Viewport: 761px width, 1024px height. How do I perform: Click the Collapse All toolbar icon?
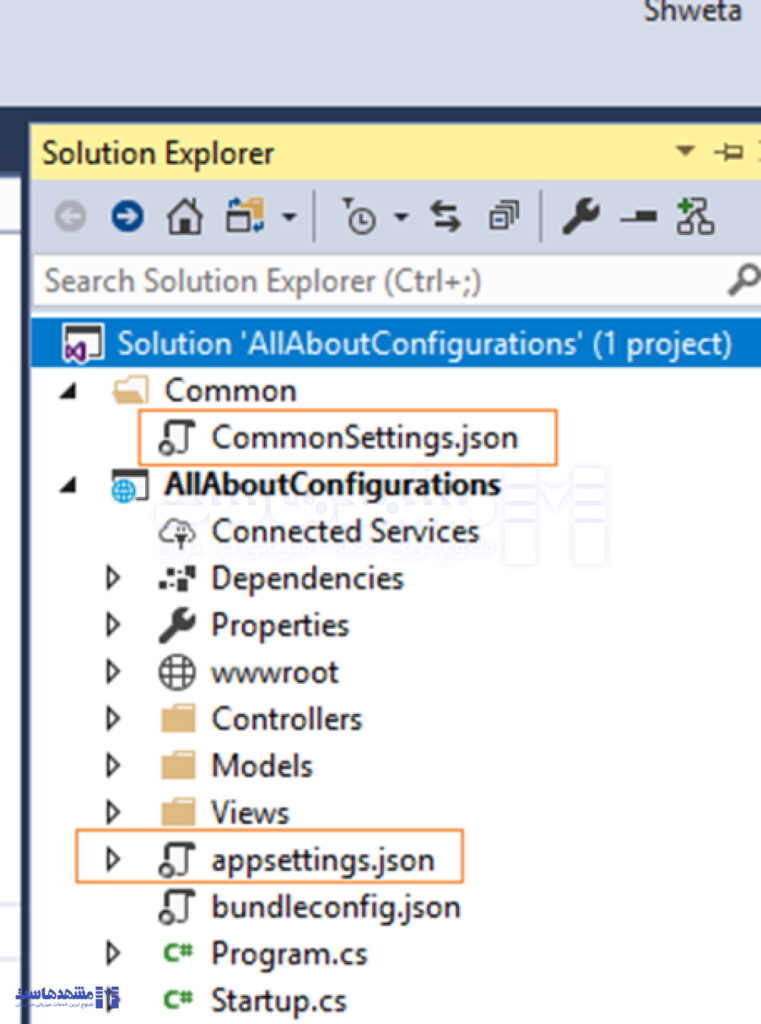click(502, 216)
